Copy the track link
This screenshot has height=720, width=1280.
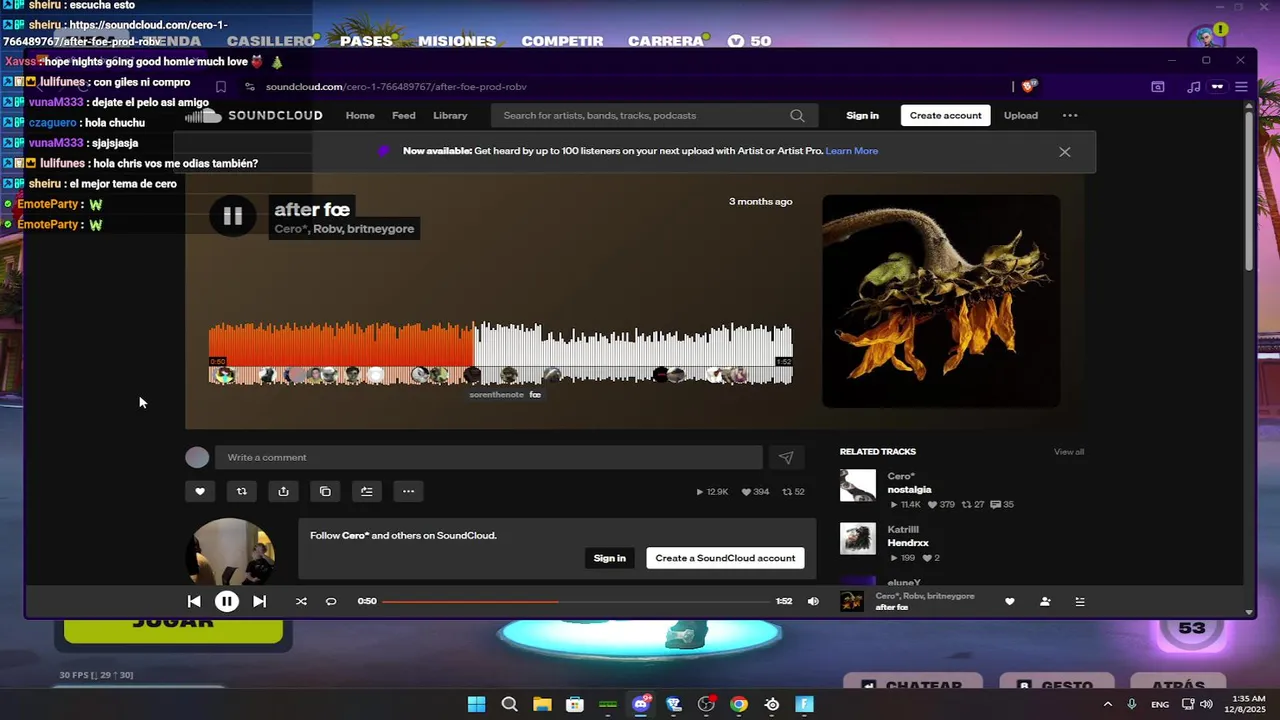pos(325,491)
